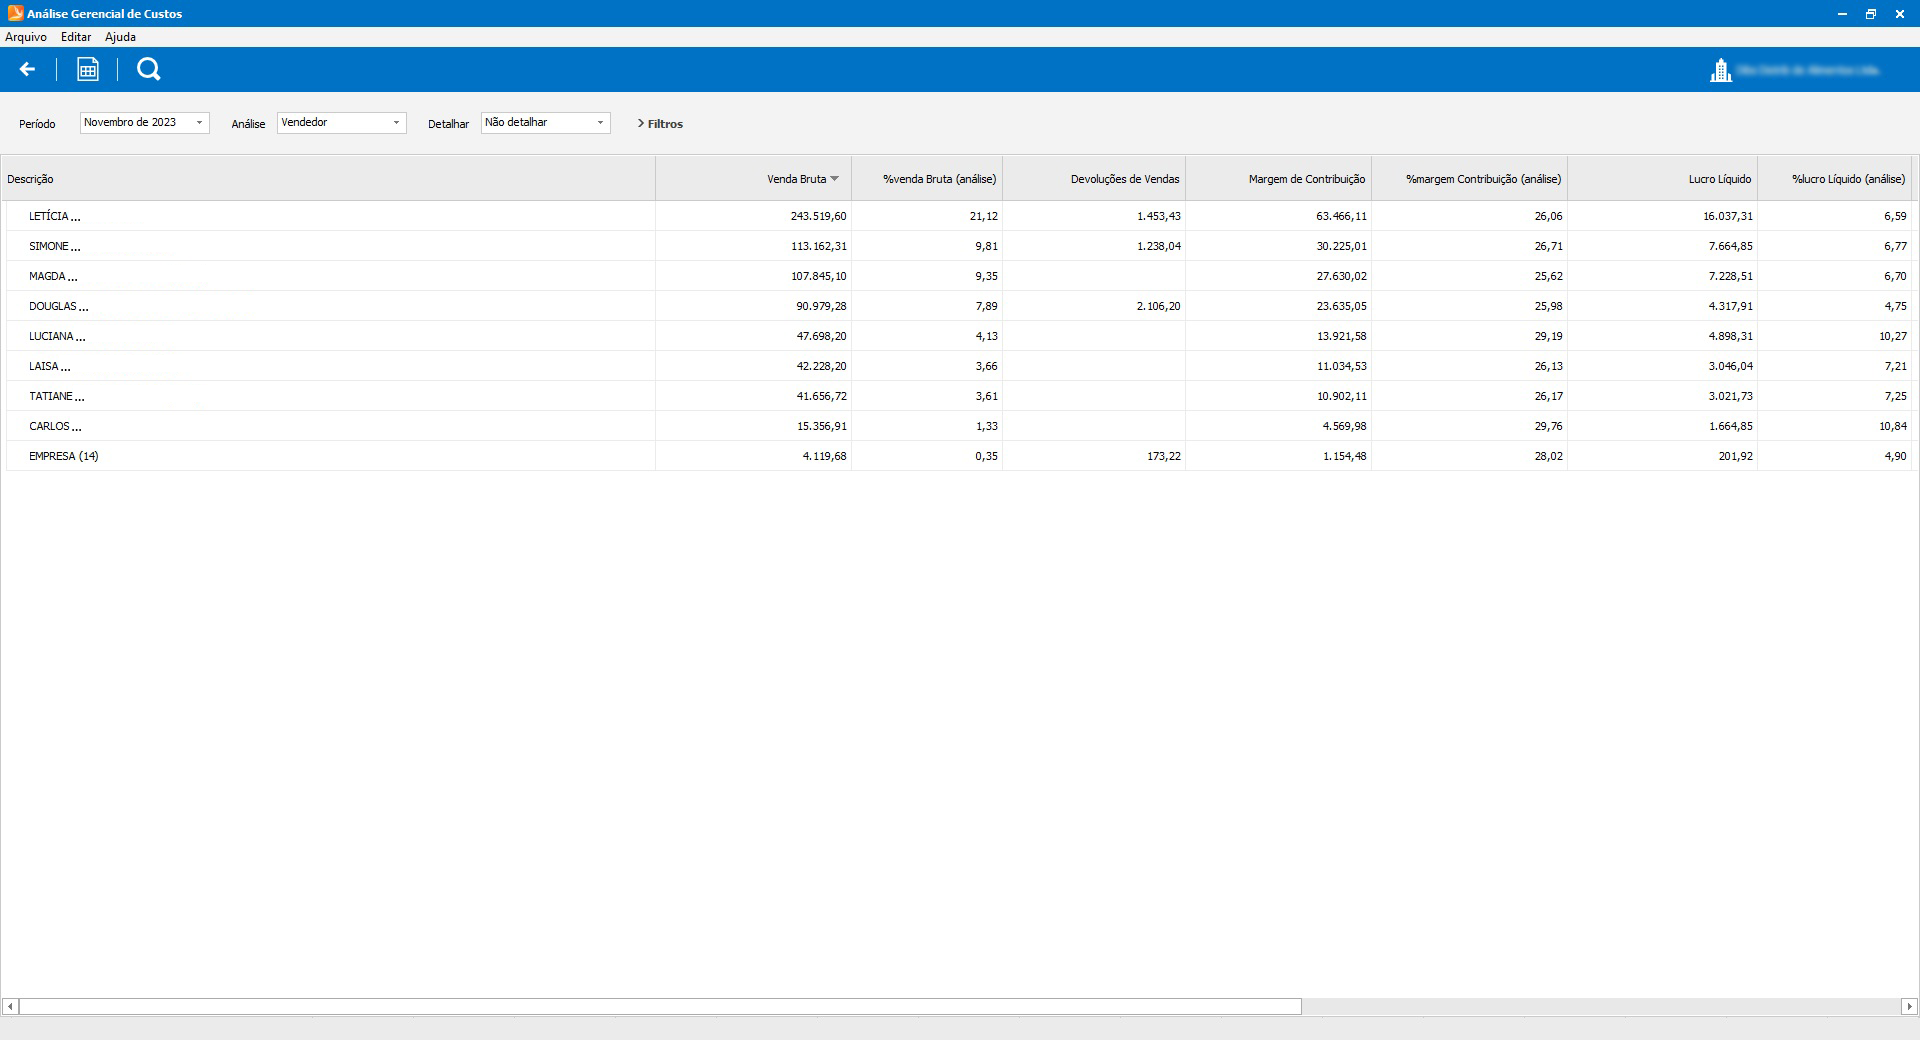Image resolution: width=1920 pixels, height=1040 pixels.
Task: Click the %venda Bruta (análise) column header
Action: tap(927, 179)
